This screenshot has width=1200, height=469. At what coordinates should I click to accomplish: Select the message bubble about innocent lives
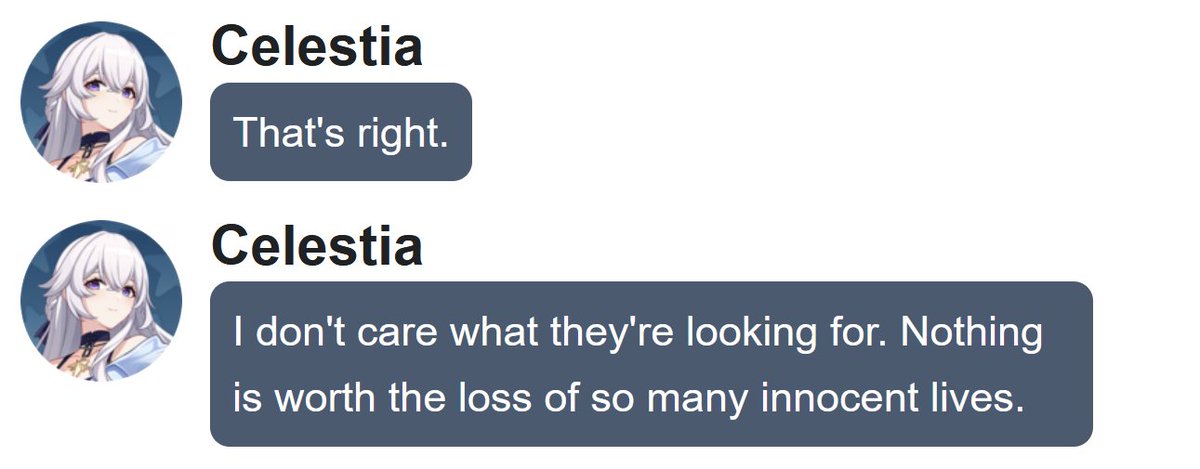coord(651,364)
